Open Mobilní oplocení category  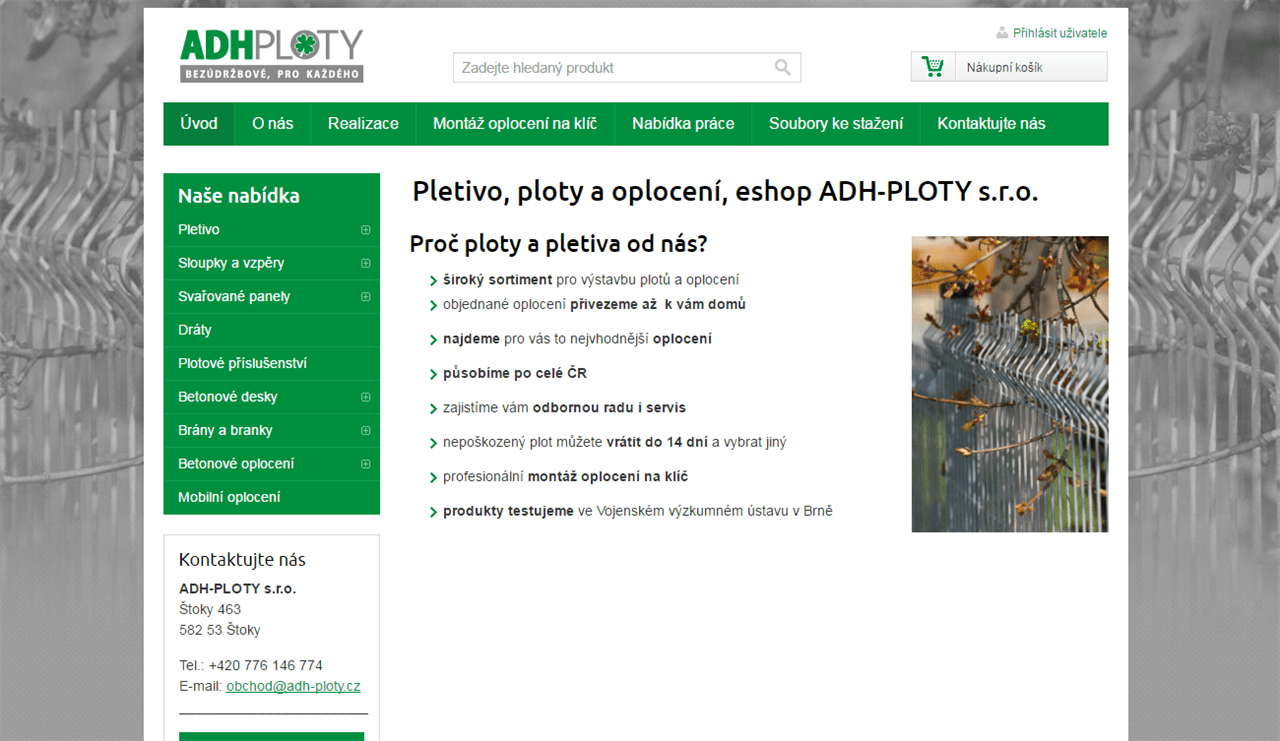[229, 498]
